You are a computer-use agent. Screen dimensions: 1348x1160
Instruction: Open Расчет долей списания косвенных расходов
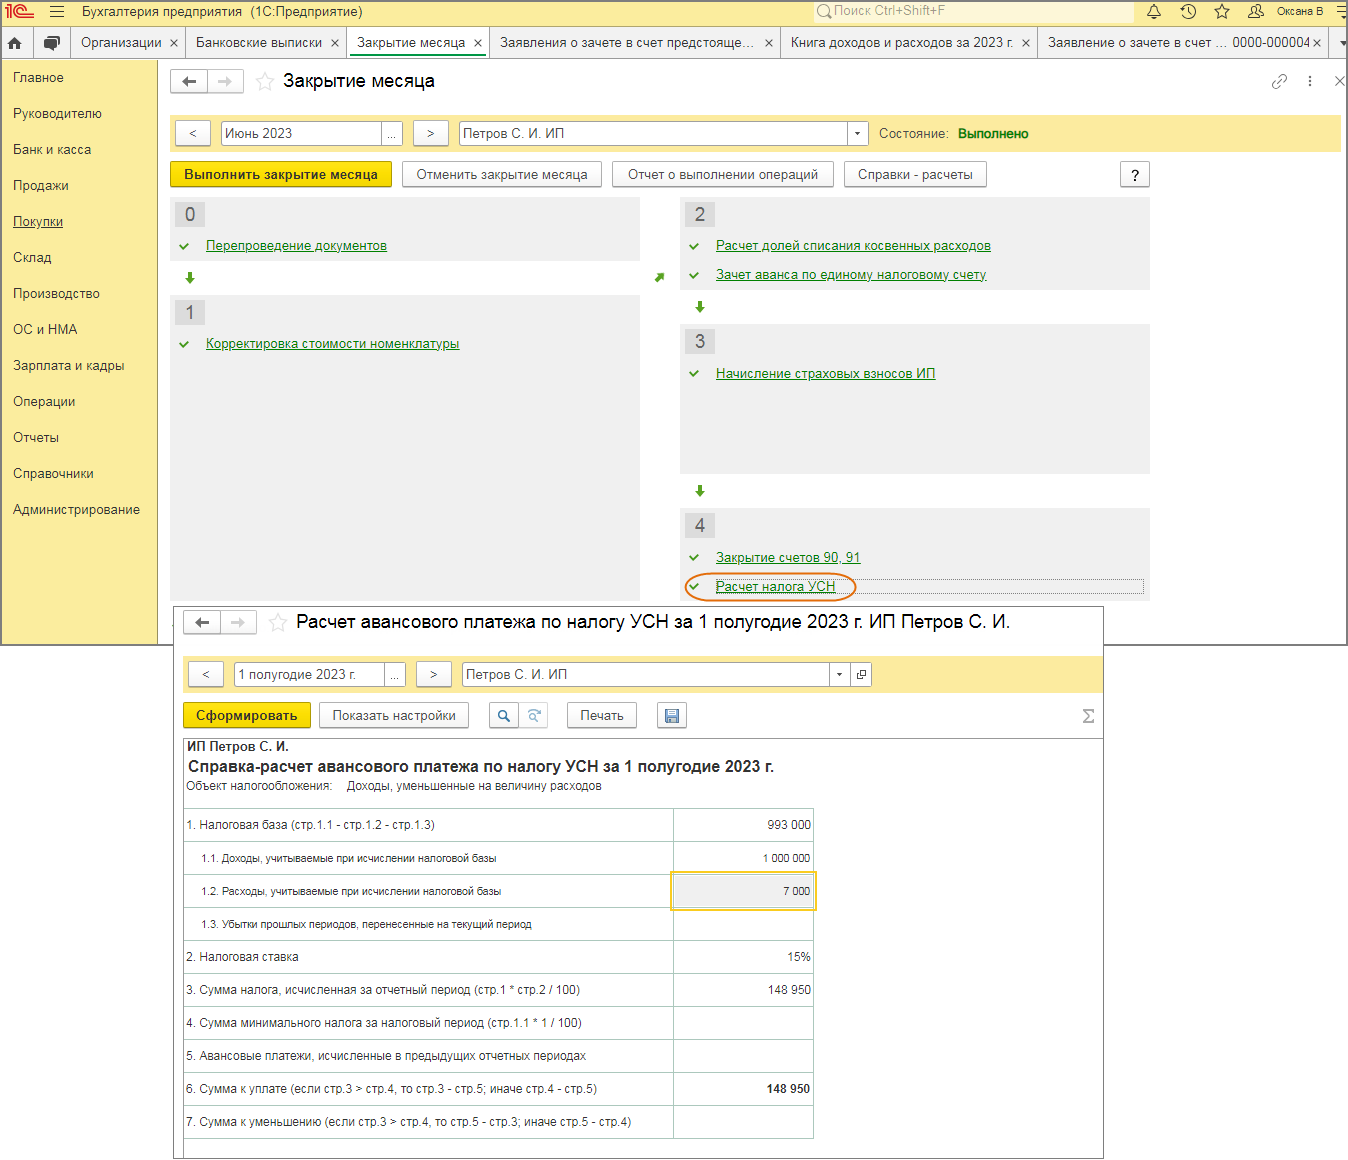coord(853,245)
